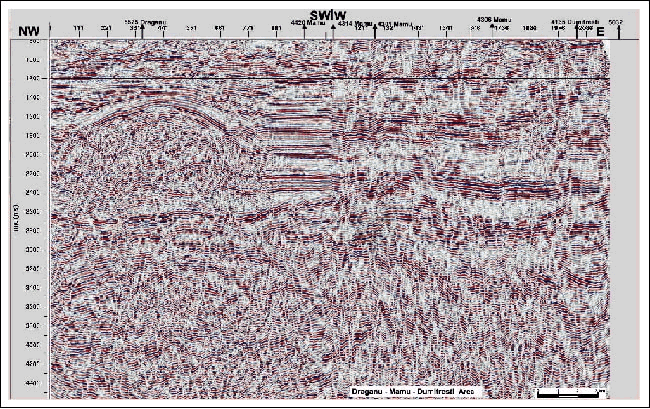Click the black horizontal horizon line

pos(330,78)
